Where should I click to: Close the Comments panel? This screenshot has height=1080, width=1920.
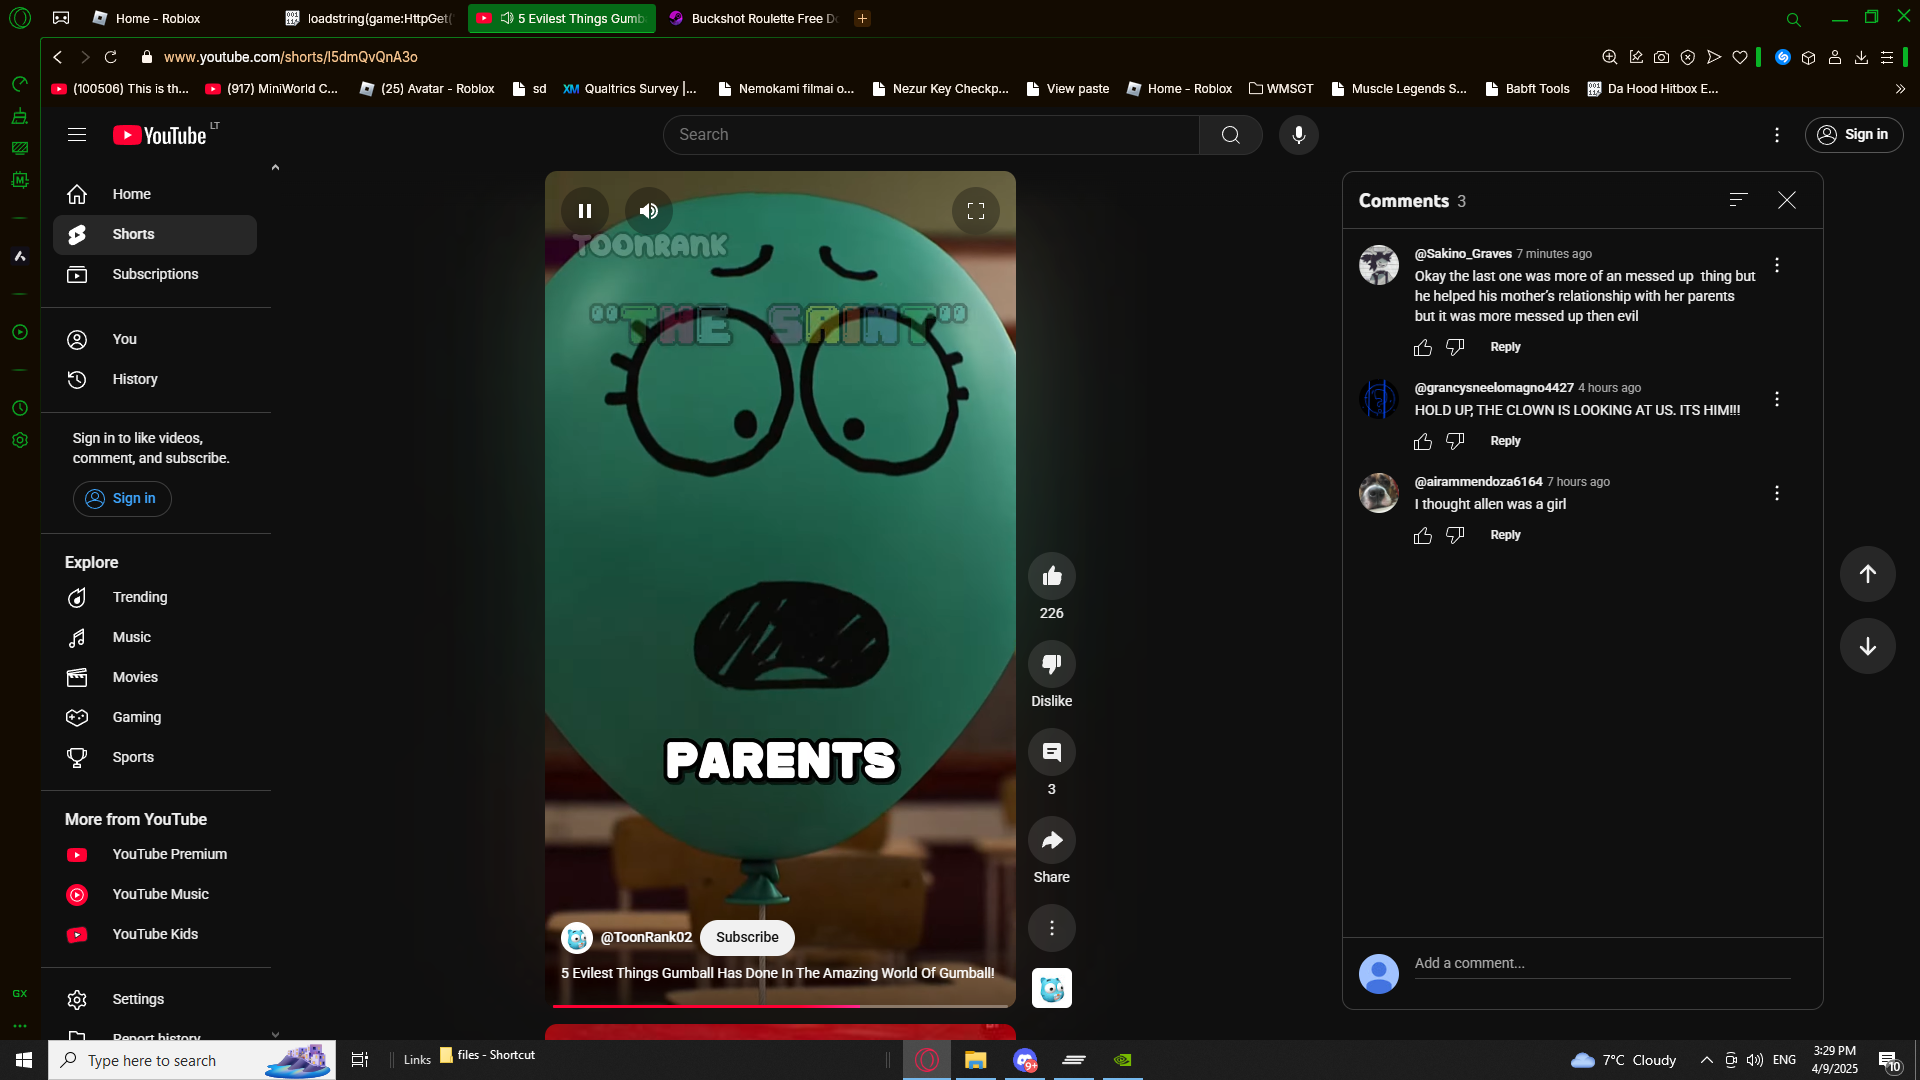(x=1787, y=200)
